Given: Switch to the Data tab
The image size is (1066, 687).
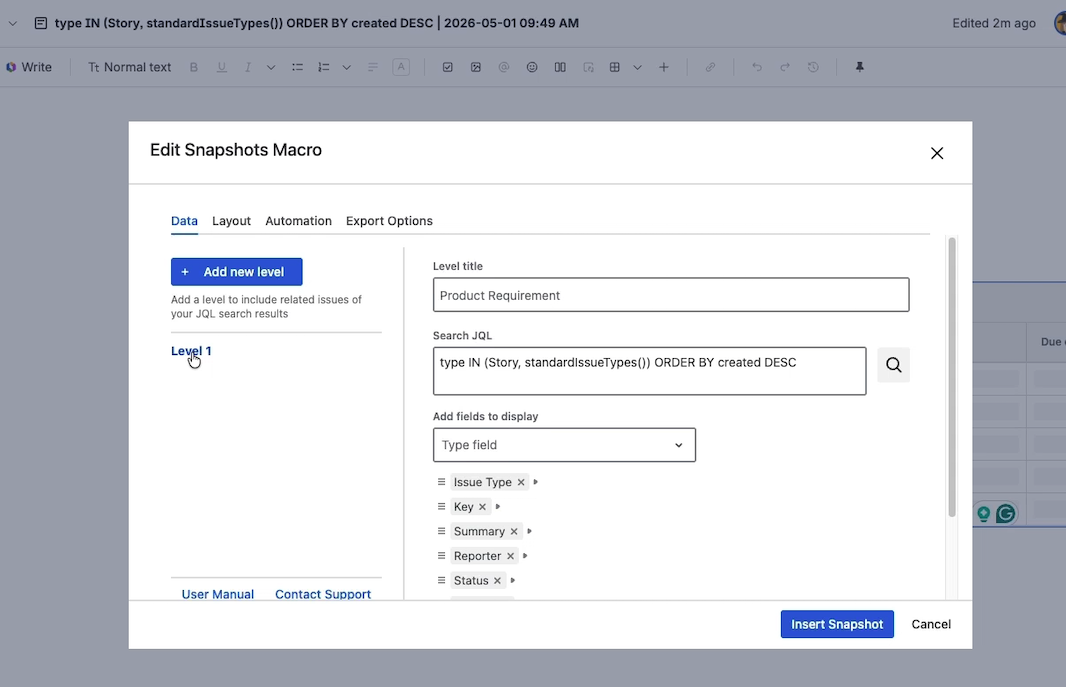Looking at the screenshot, I should point(184,221).
